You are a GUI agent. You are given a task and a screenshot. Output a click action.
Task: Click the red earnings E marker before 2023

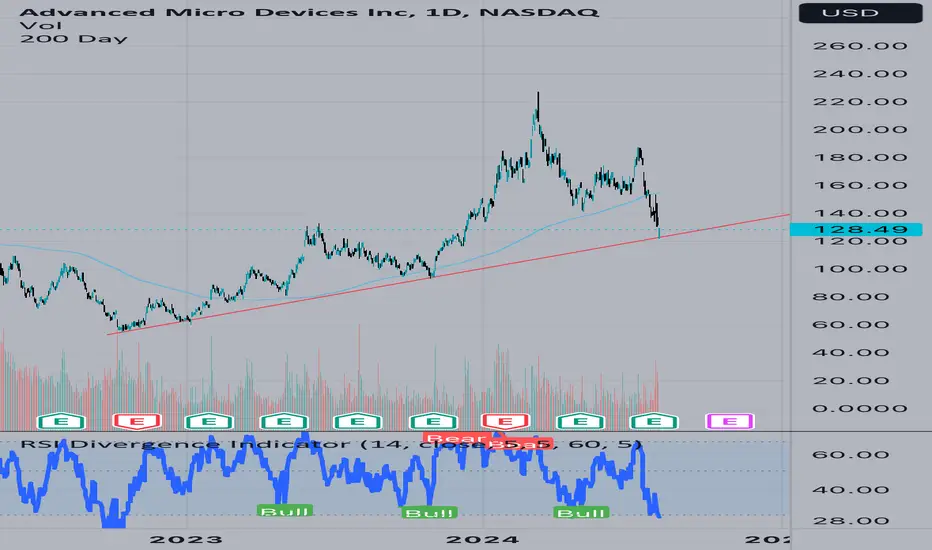(x=137, y=422)
